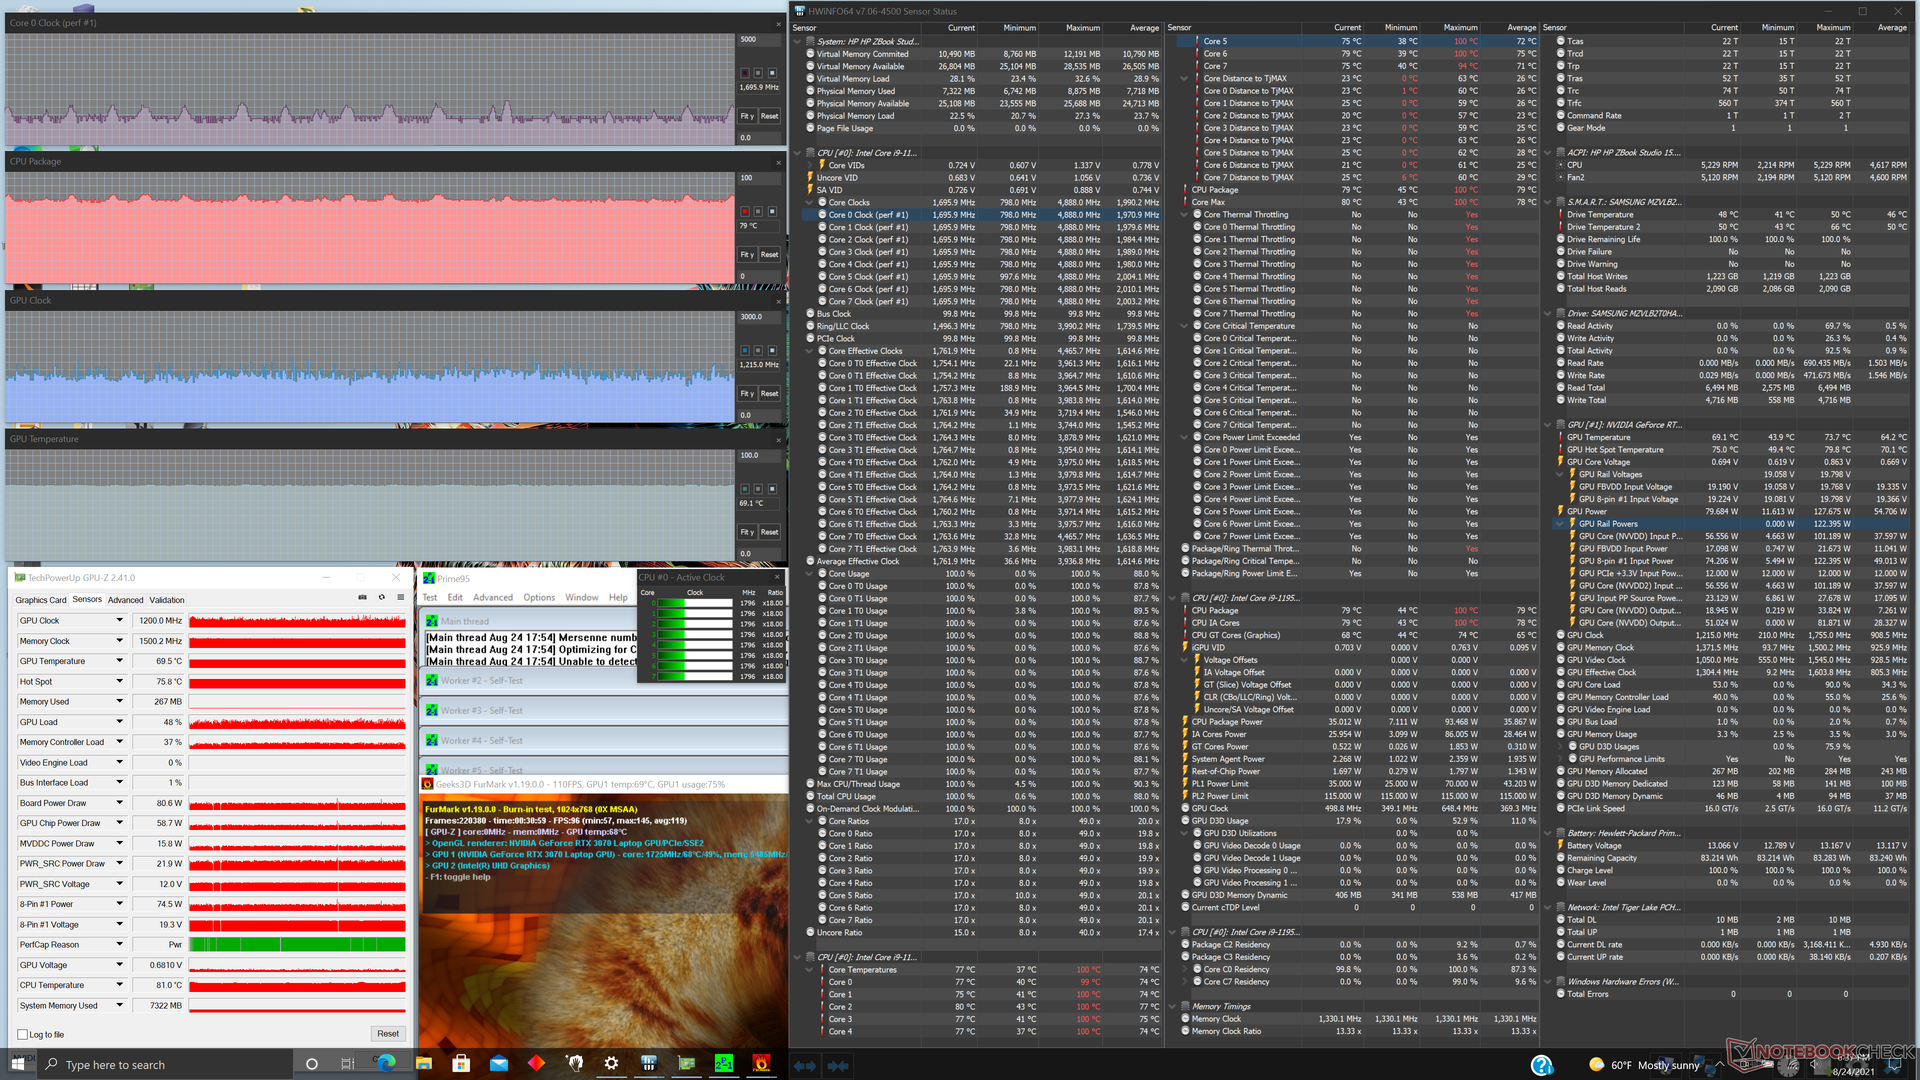The image size is (1920, 1080).
Task: Click Task View taskbar icon
Action: tap(348, 1063)
